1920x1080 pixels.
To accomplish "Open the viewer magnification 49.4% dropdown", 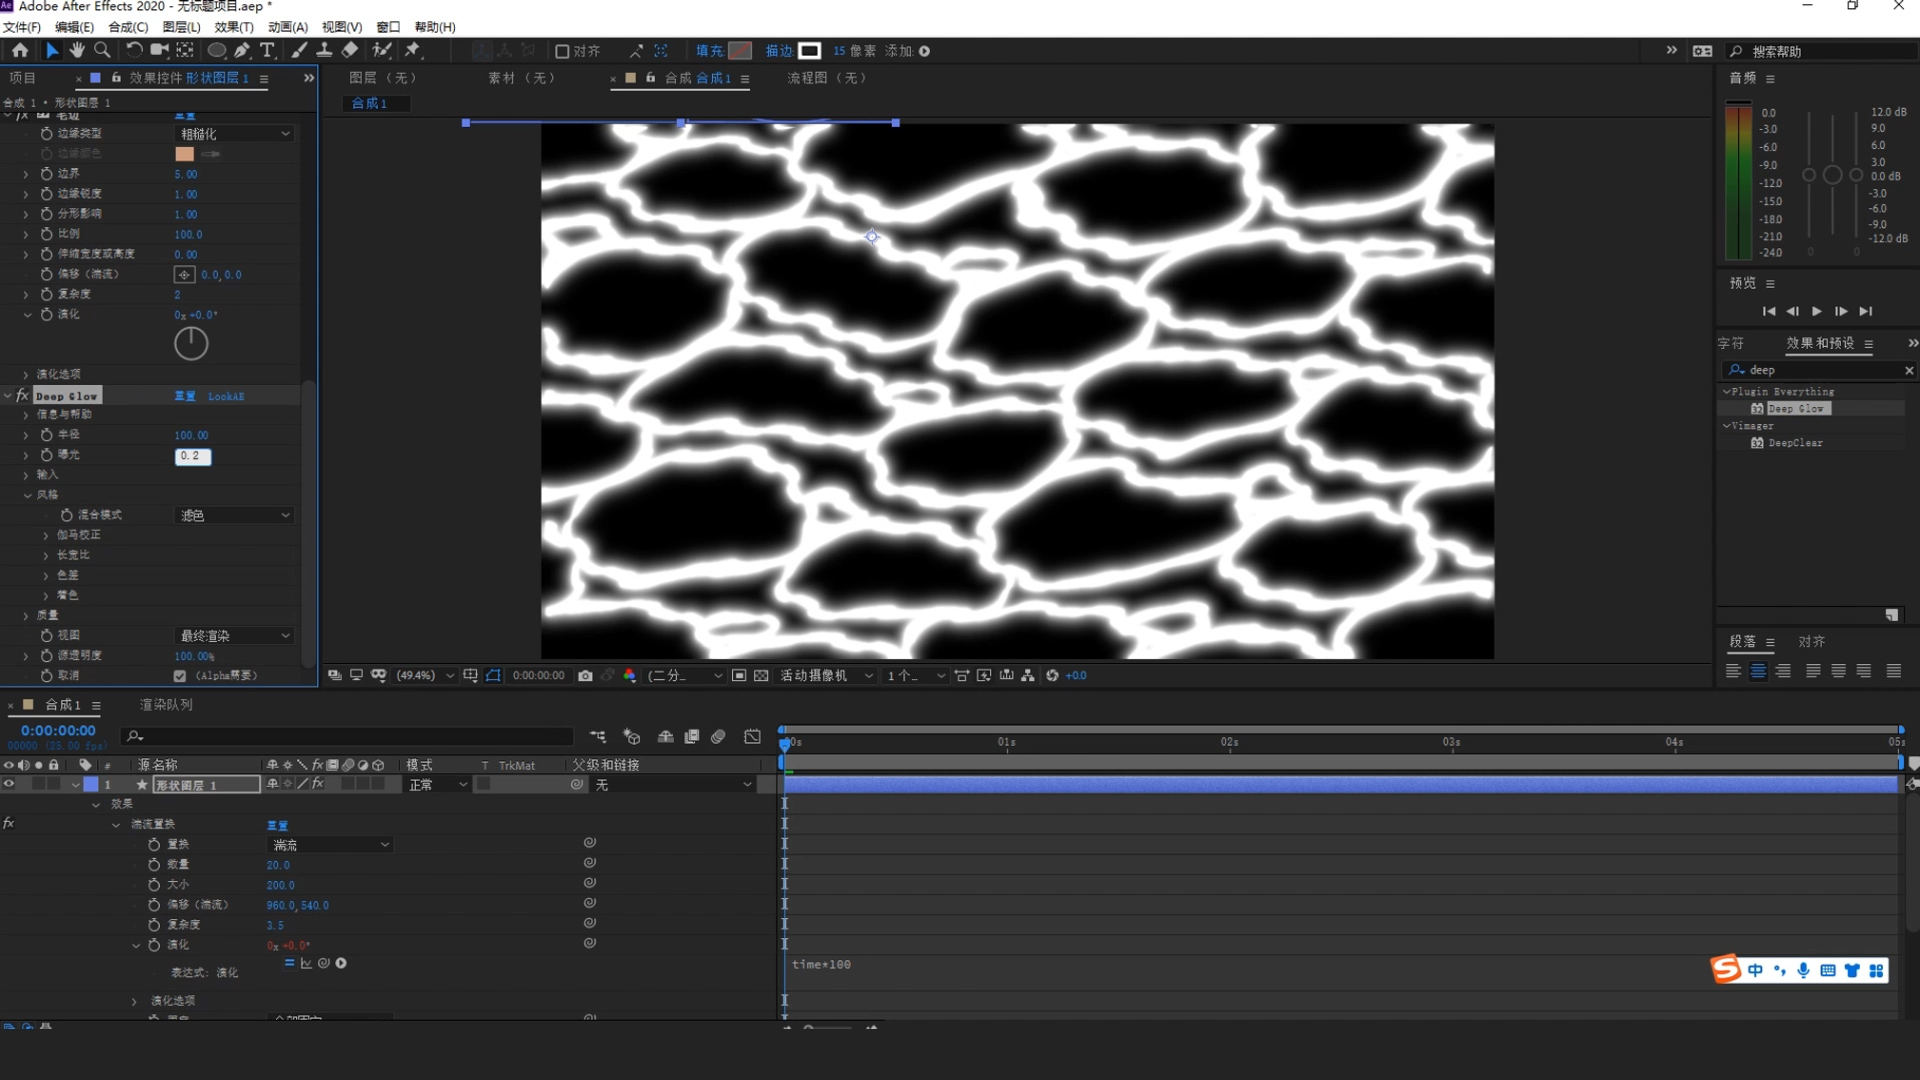I will pyautogui.click(x=425, y=676).
